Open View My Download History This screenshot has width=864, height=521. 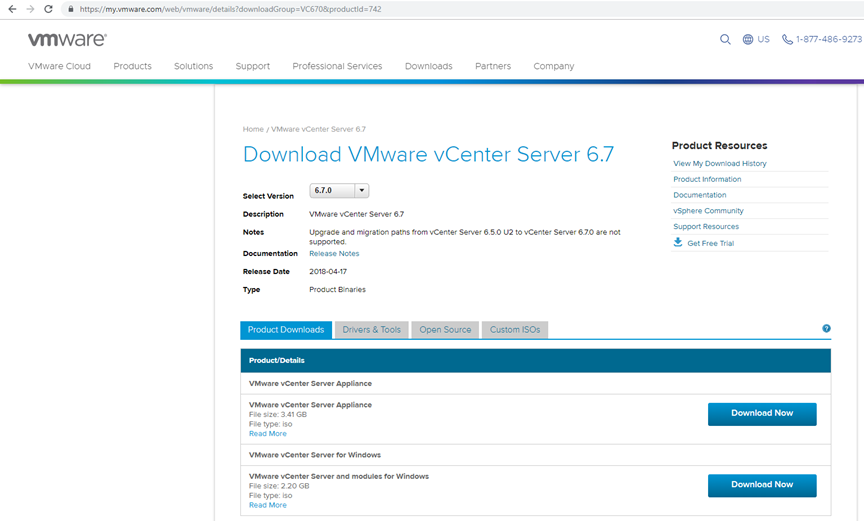[720, 164]
